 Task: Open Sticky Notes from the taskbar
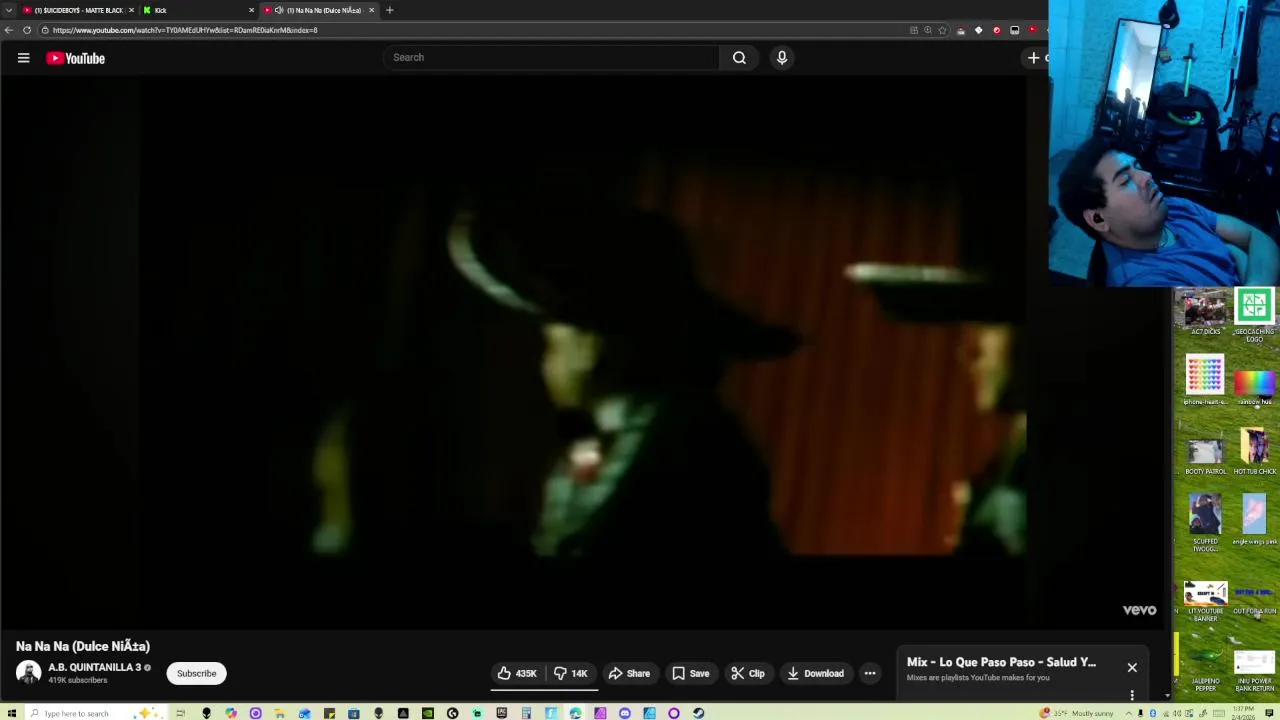[329, 713]
